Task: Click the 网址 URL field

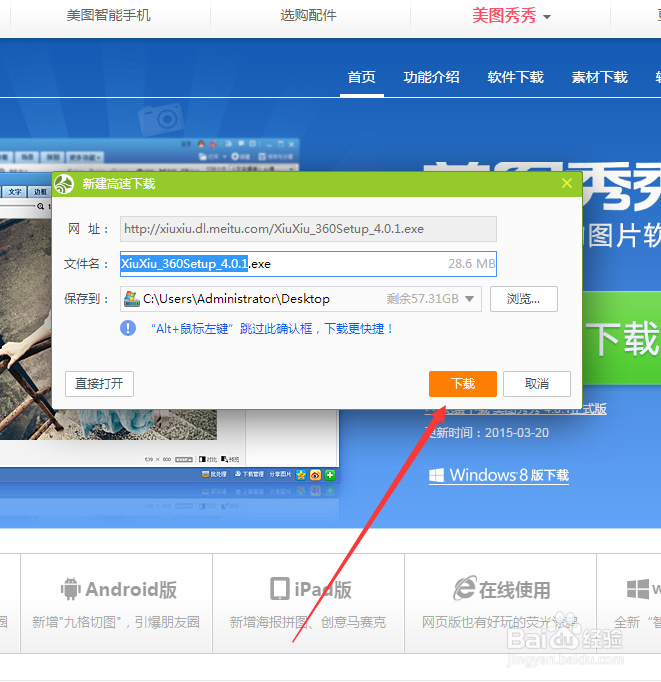Action: point(308,229)
